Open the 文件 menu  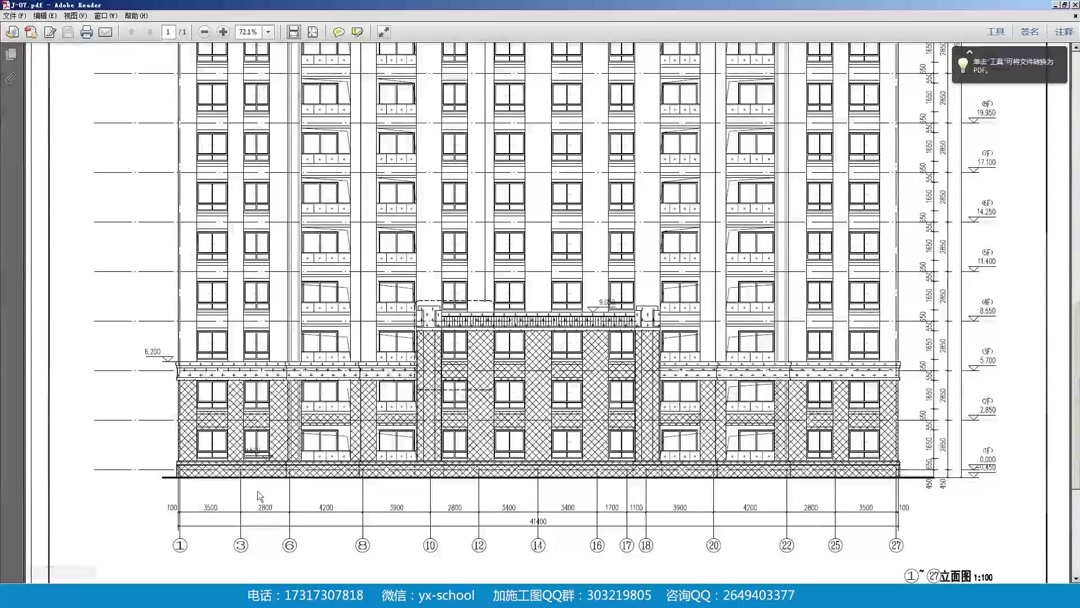[14, 15]
